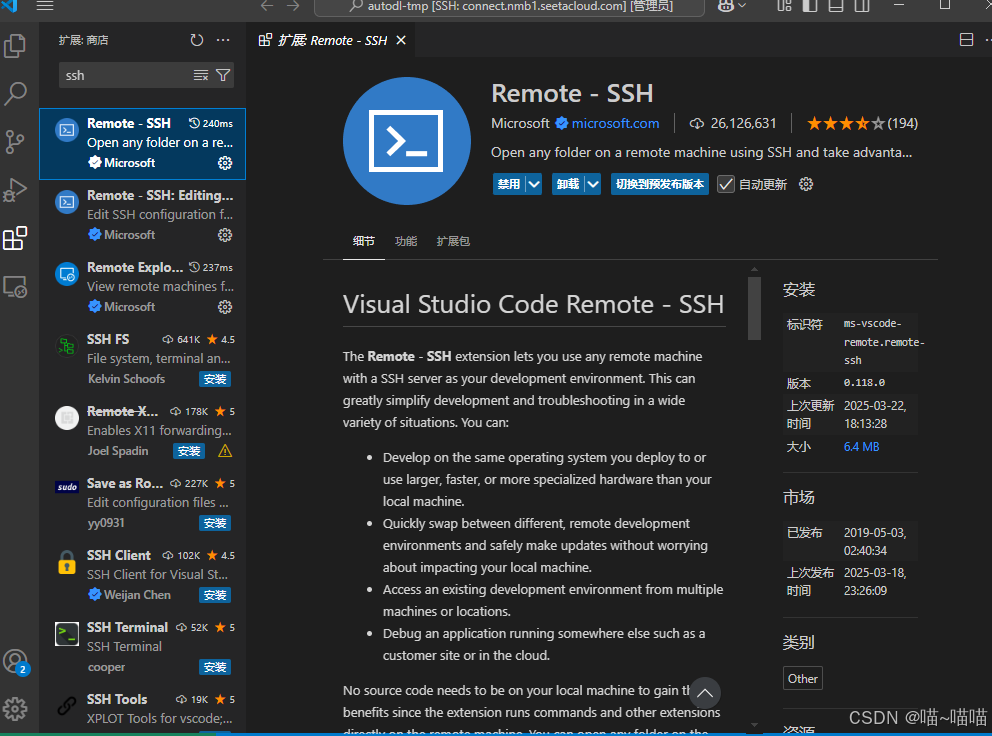Image resolution: width=992 pixels, height=736 pixels.
Task: Open the Accounts icon with badge 2
Action: pos(15,662)
